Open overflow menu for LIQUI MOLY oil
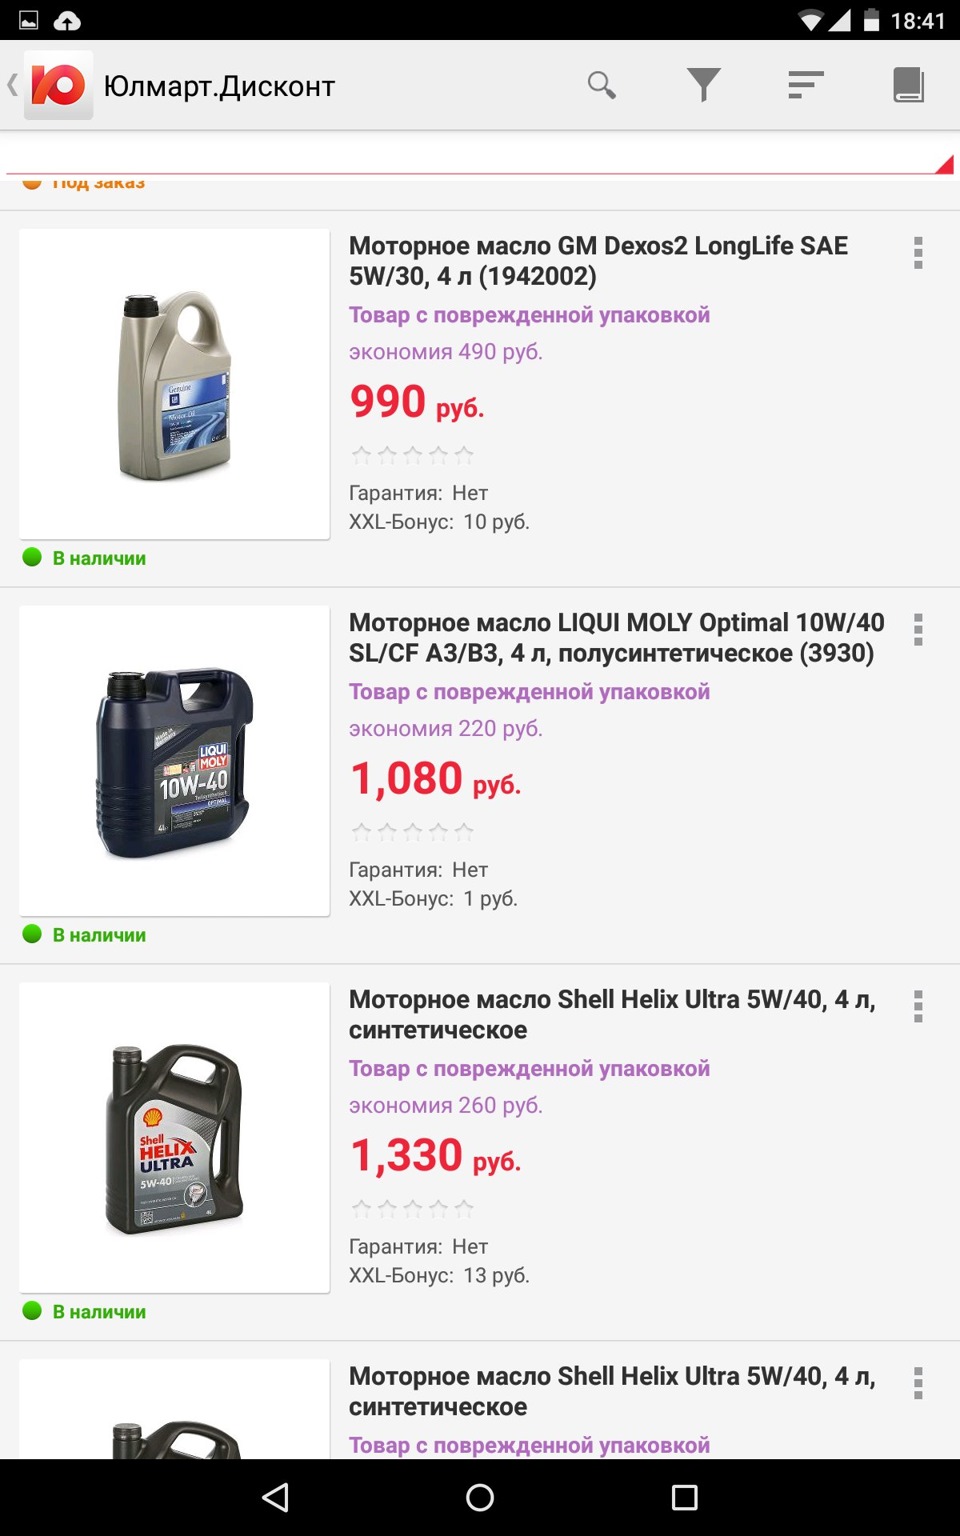 point(918,630)
